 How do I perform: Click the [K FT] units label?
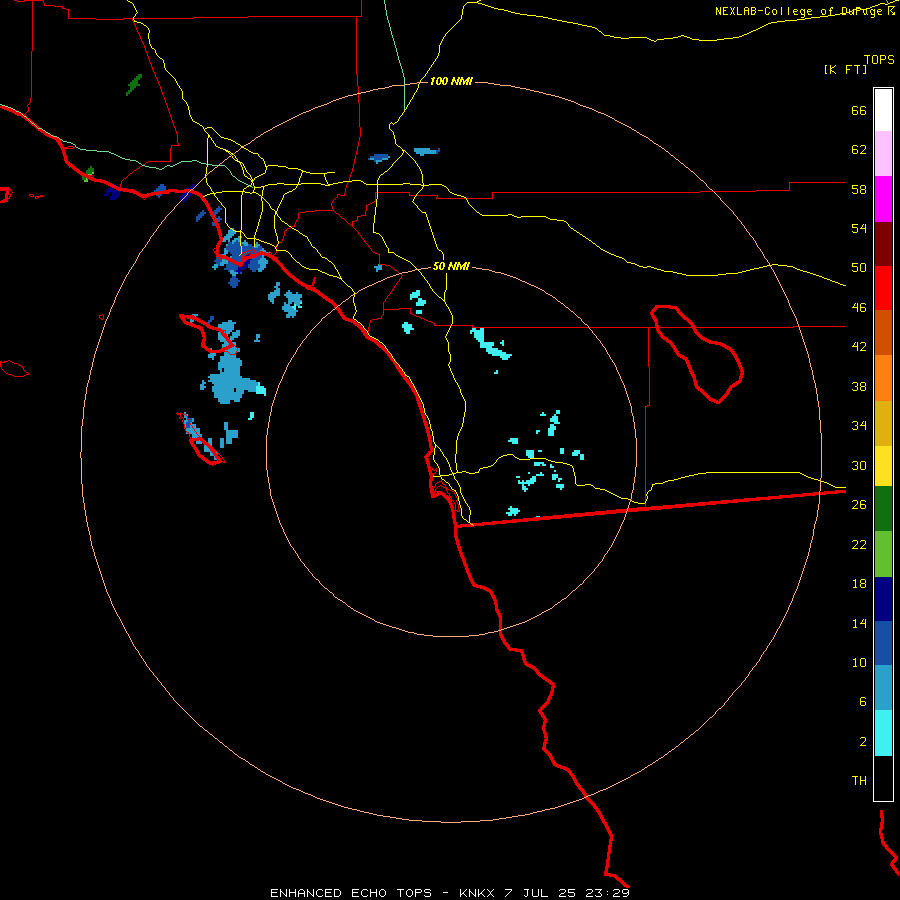click(x=845, y=69)
